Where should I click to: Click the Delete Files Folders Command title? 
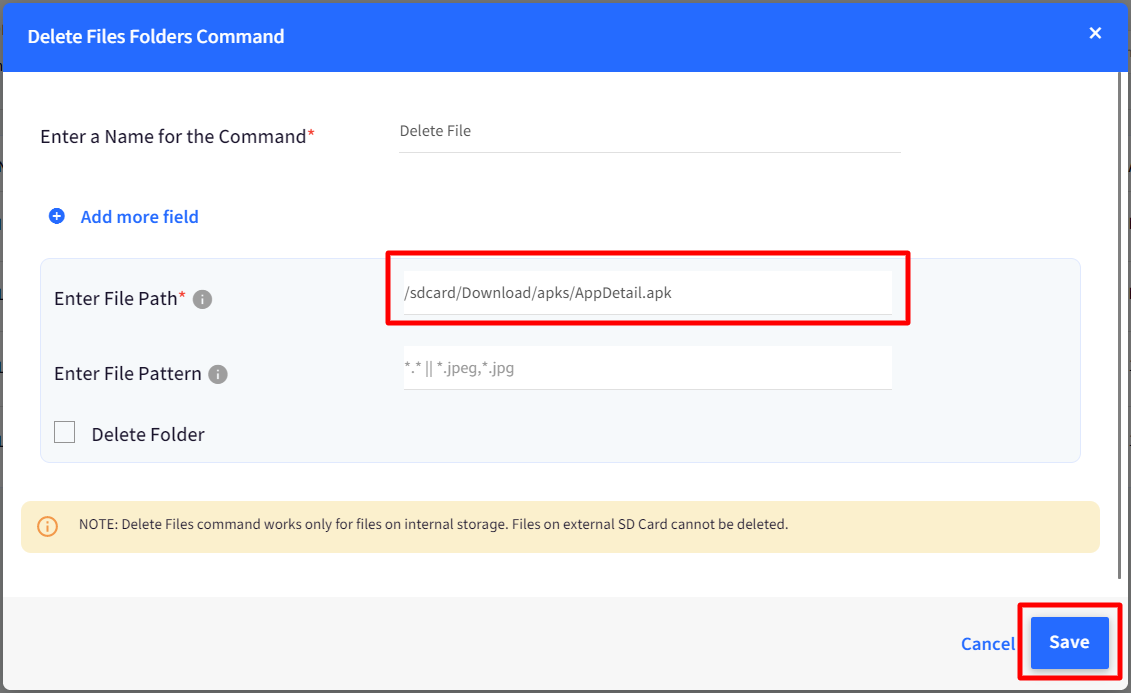tap(156, 36)
